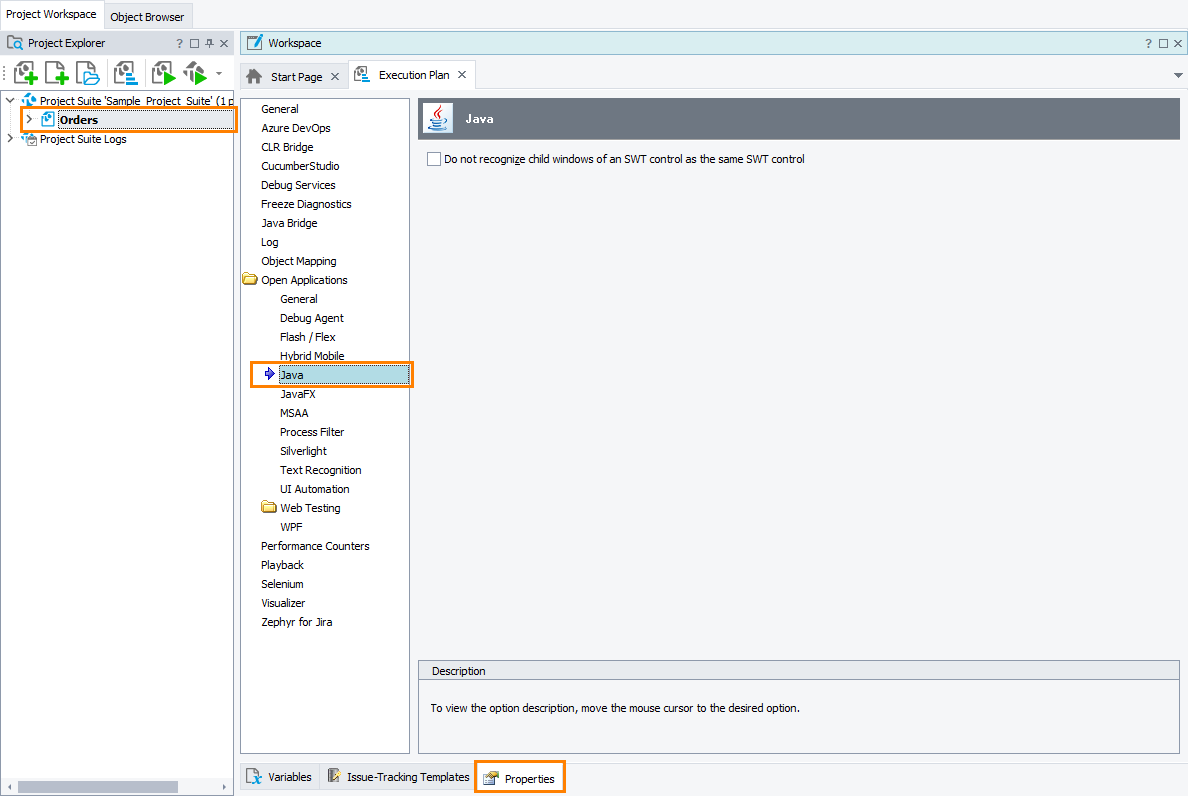Create a new project suite from the toolbar

coord(25,72)
